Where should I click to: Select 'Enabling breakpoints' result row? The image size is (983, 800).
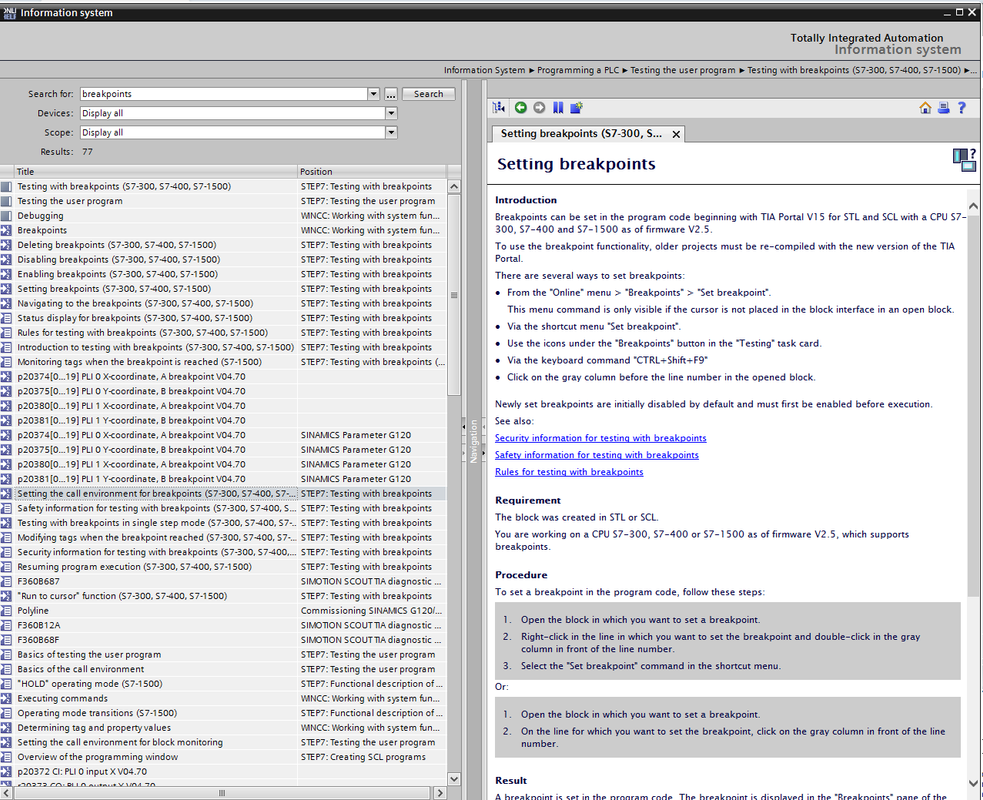point(224,274)
